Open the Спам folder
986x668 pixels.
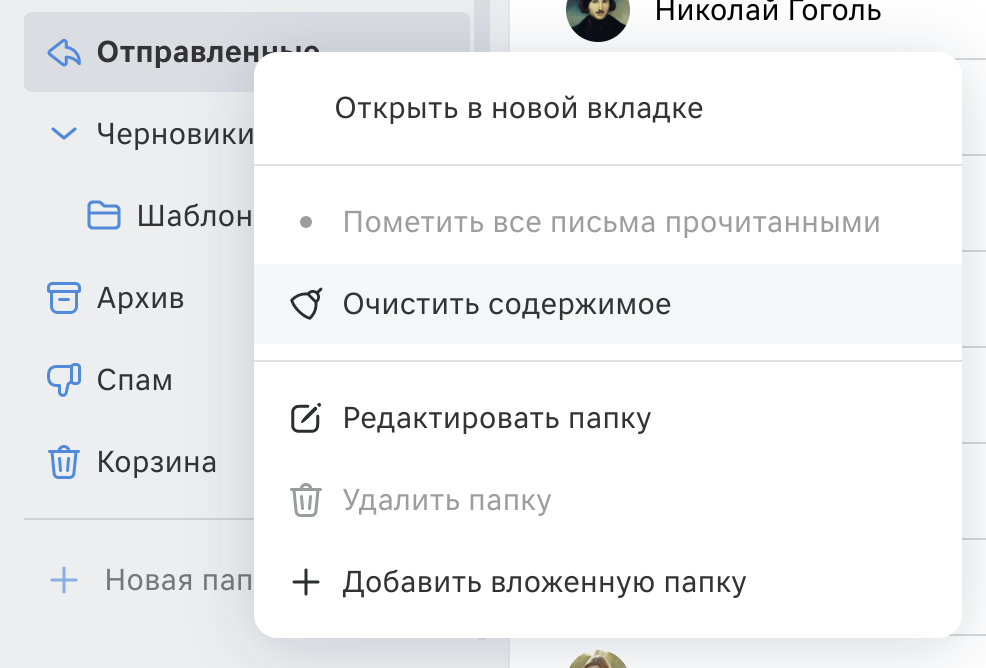tap(135, 380)
